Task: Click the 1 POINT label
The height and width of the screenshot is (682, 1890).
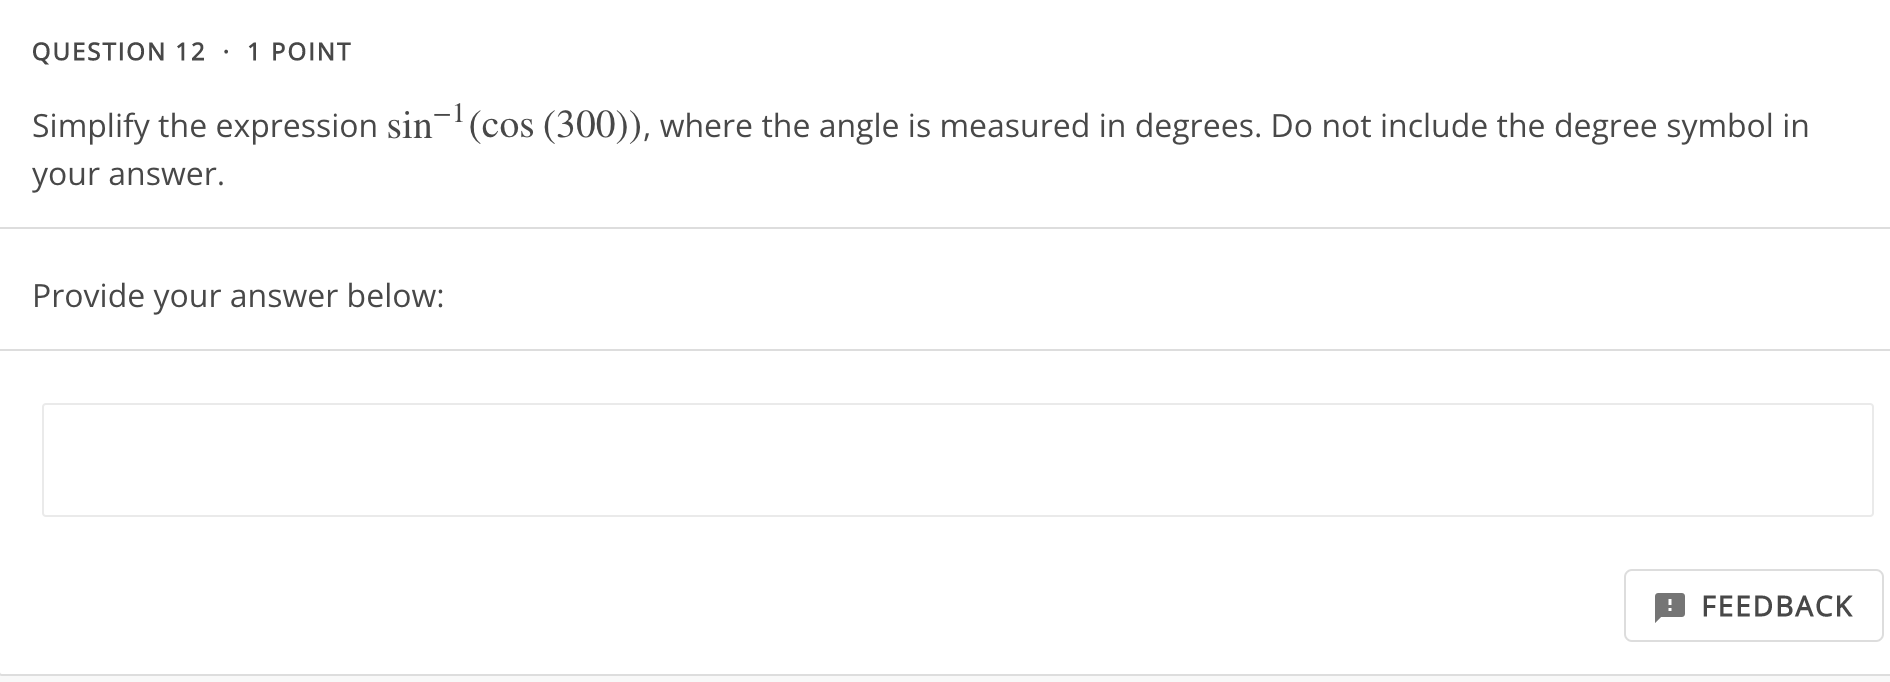Action: pyautogui.click(x=298, y=52)
